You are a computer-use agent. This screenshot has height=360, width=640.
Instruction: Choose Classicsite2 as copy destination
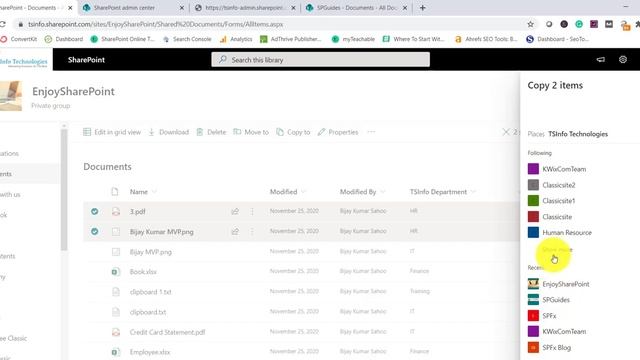[559, 185]
